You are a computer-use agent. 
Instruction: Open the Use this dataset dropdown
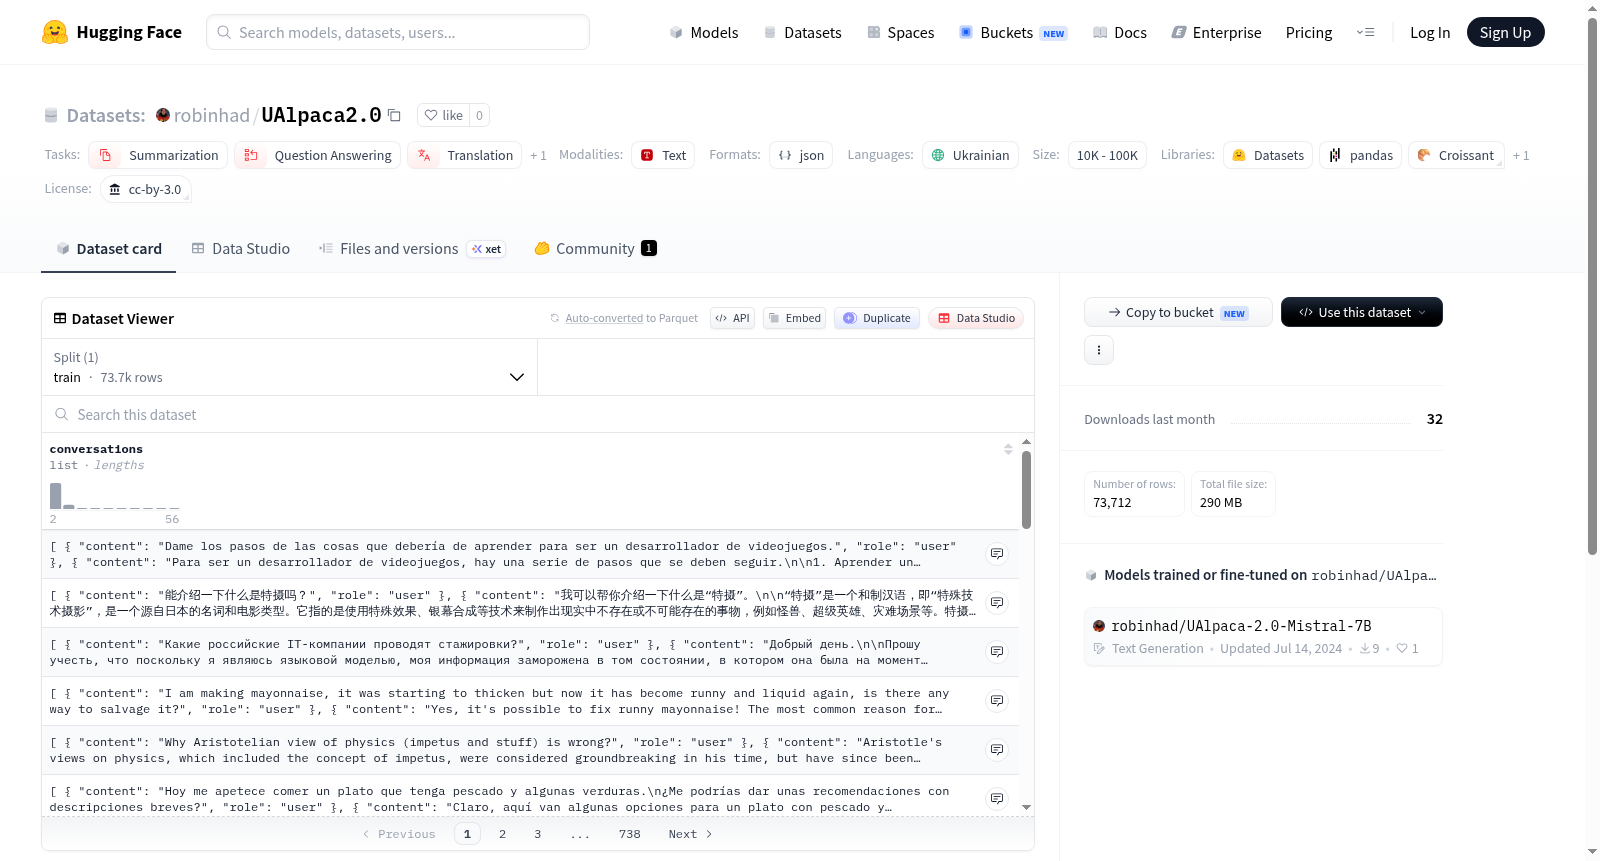coord(1361,312)
